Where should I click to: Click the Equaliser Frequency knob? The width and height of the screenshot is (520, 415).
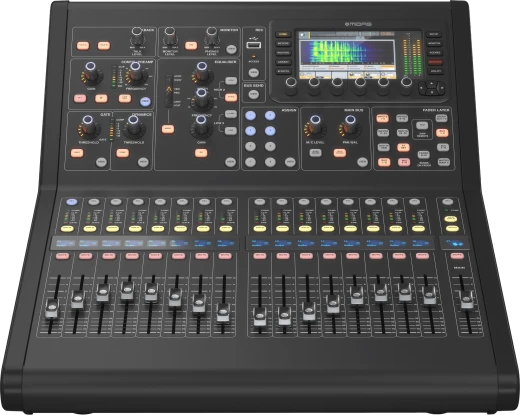pyautogui.click(x=201, y=100)
